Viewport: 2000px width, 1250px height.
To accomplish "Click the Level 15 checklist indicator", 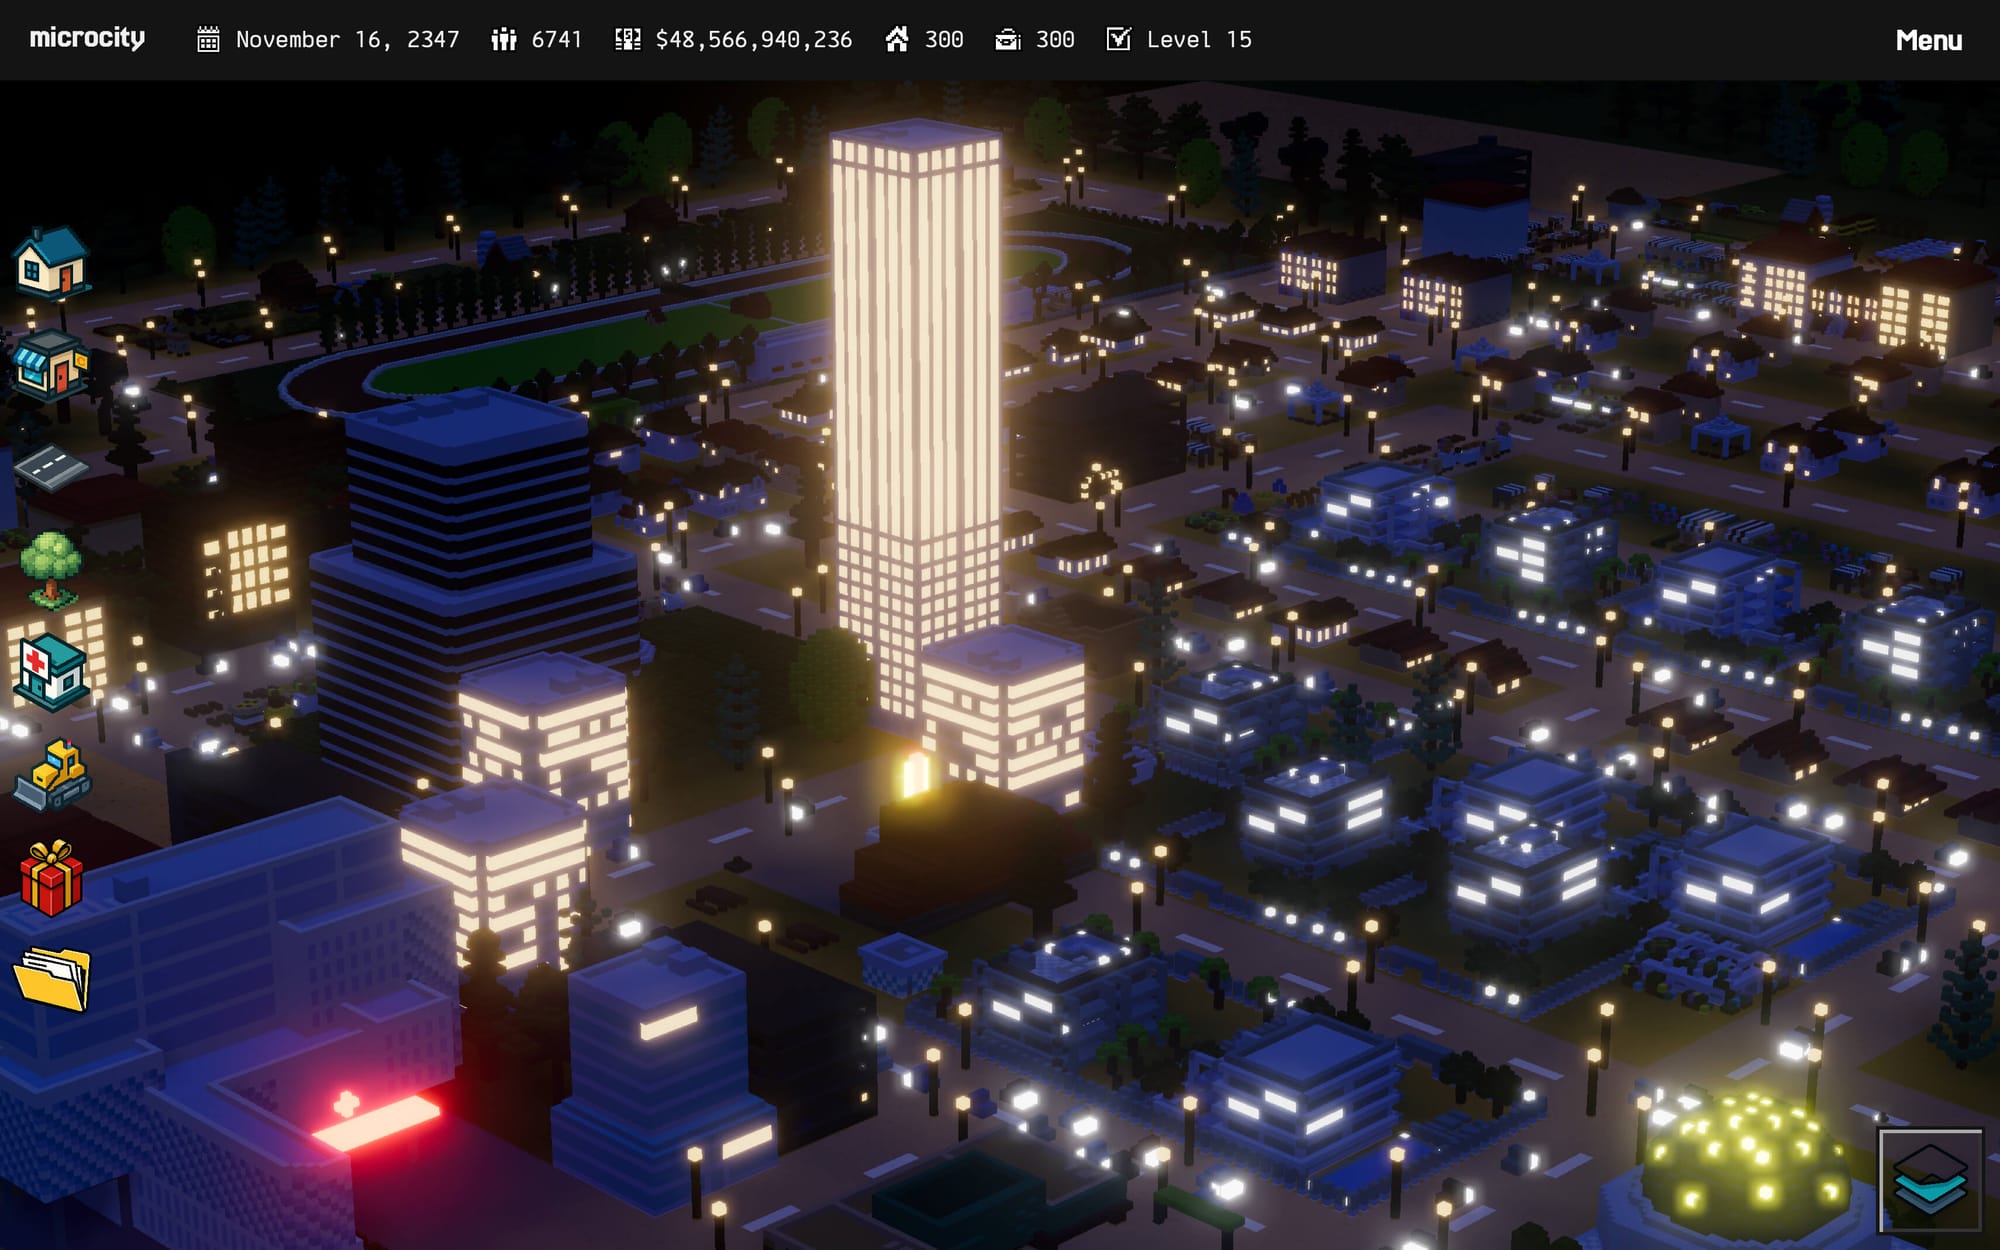I will tap(1180, 40).
